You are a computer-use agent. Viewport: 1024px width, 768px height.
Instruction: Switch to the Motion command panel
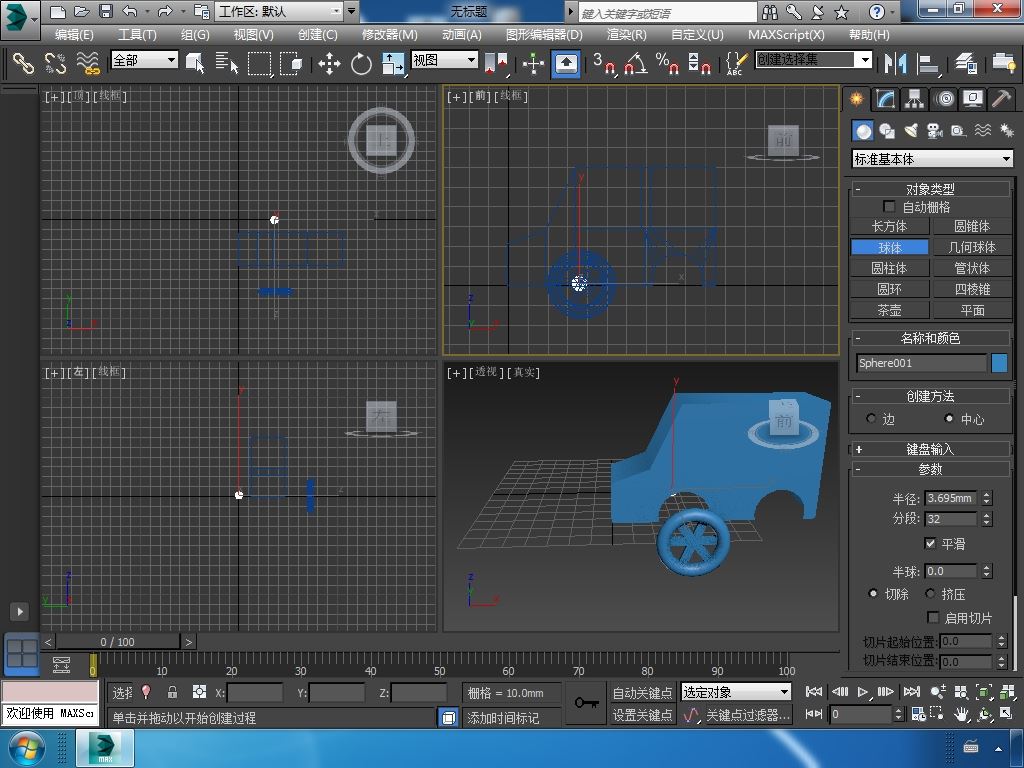tap(944, 99)
